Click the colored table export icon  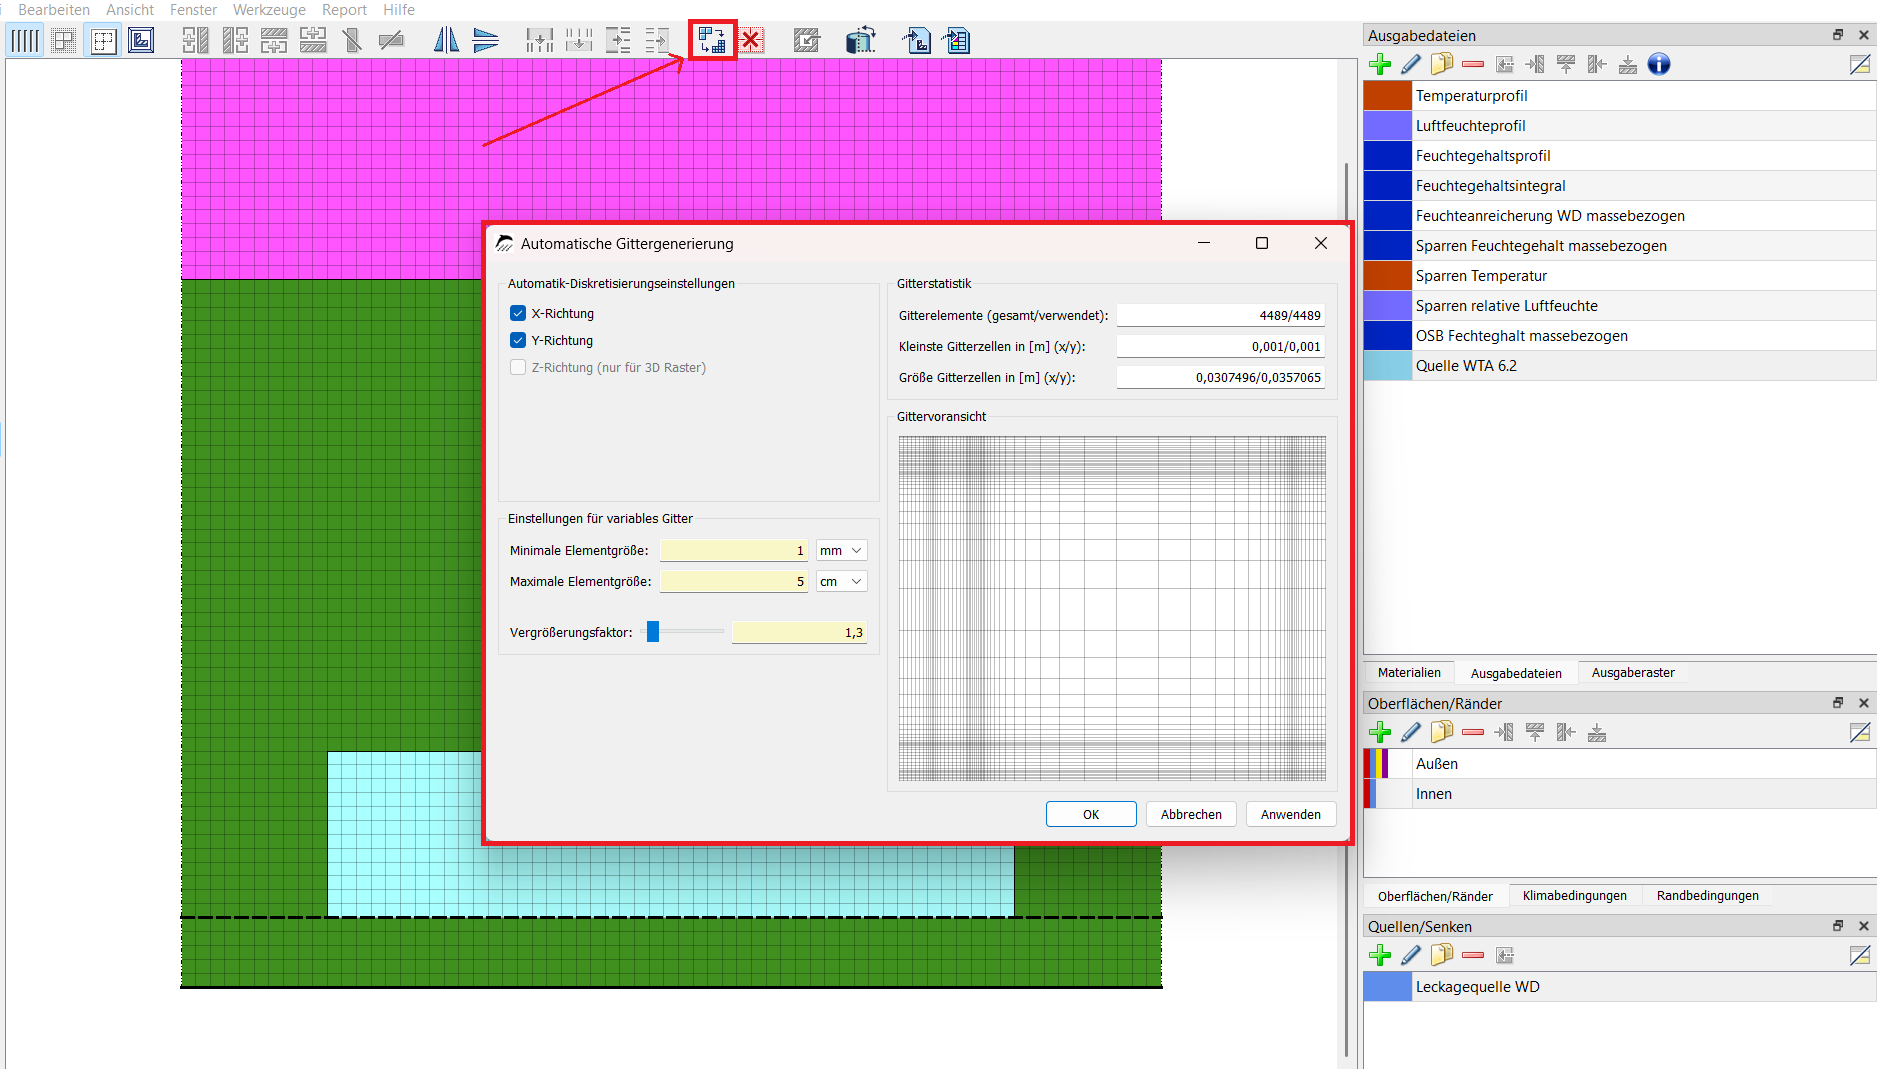tap(957, 41)
